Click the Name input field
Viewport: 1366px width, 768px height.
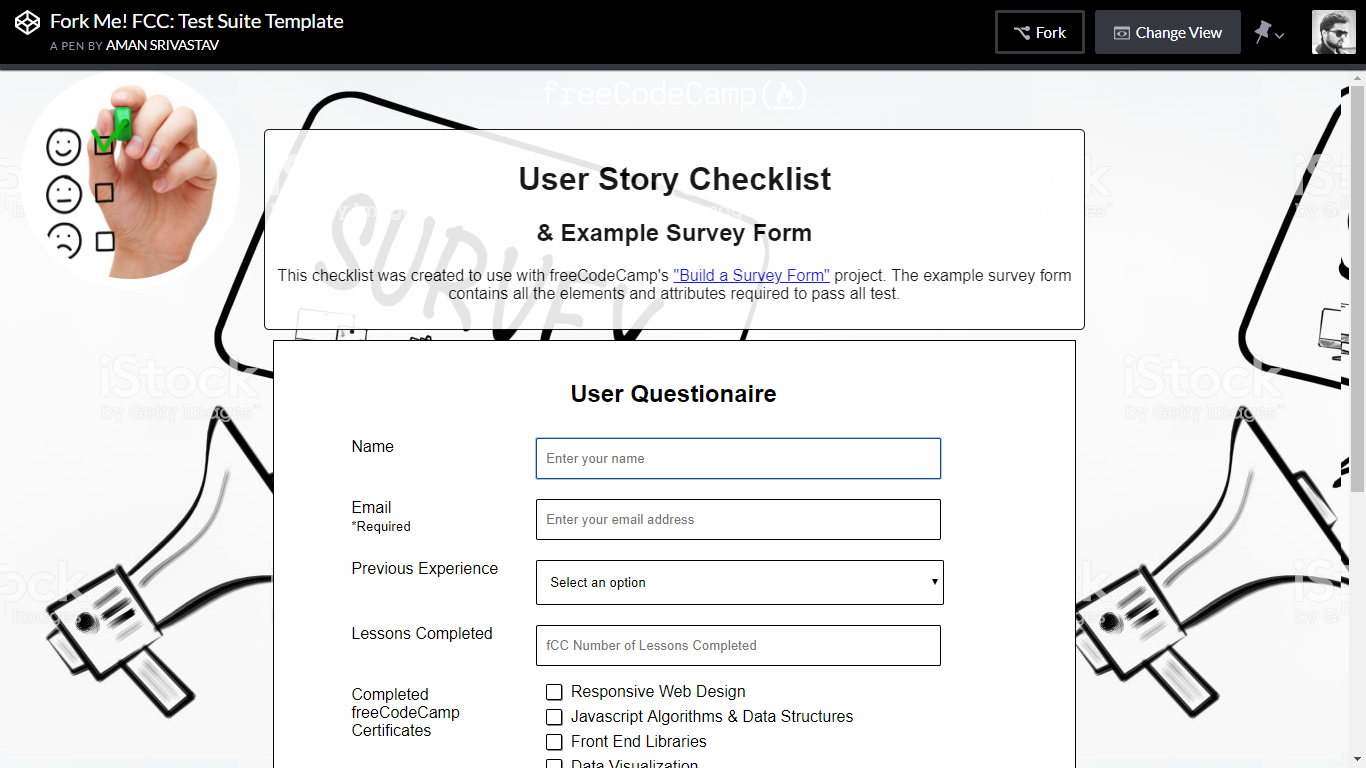(x=738, y=458)
